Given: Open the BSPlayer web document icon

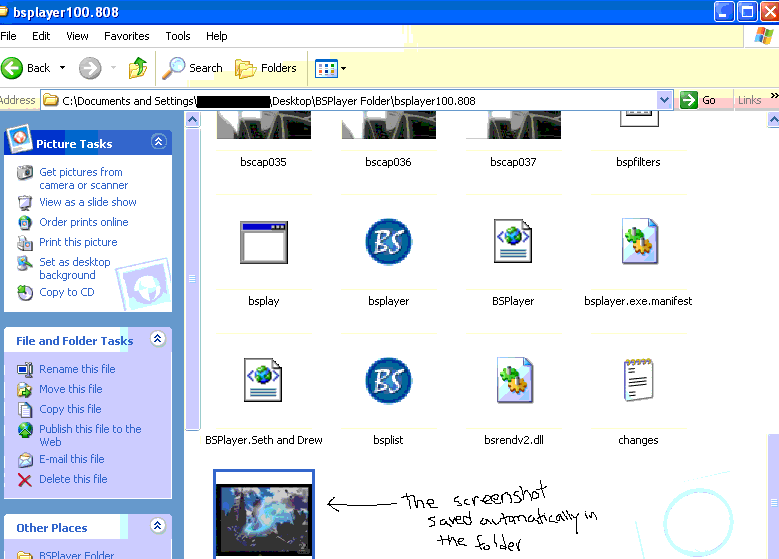Looking at the screenshot, I should (x=513, y=241).
